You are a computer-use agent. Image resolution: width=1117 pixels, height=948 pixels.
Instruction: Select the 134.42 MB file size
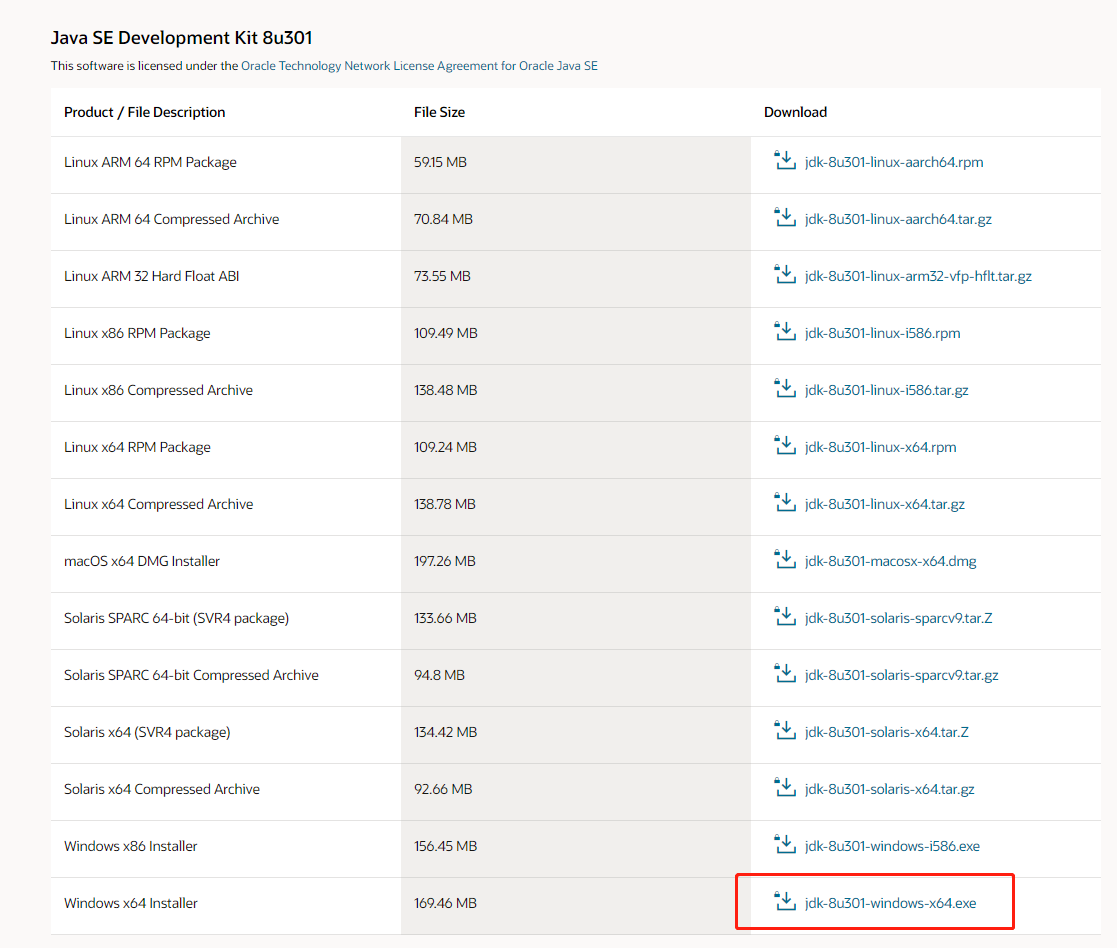(x=445, y=732)
